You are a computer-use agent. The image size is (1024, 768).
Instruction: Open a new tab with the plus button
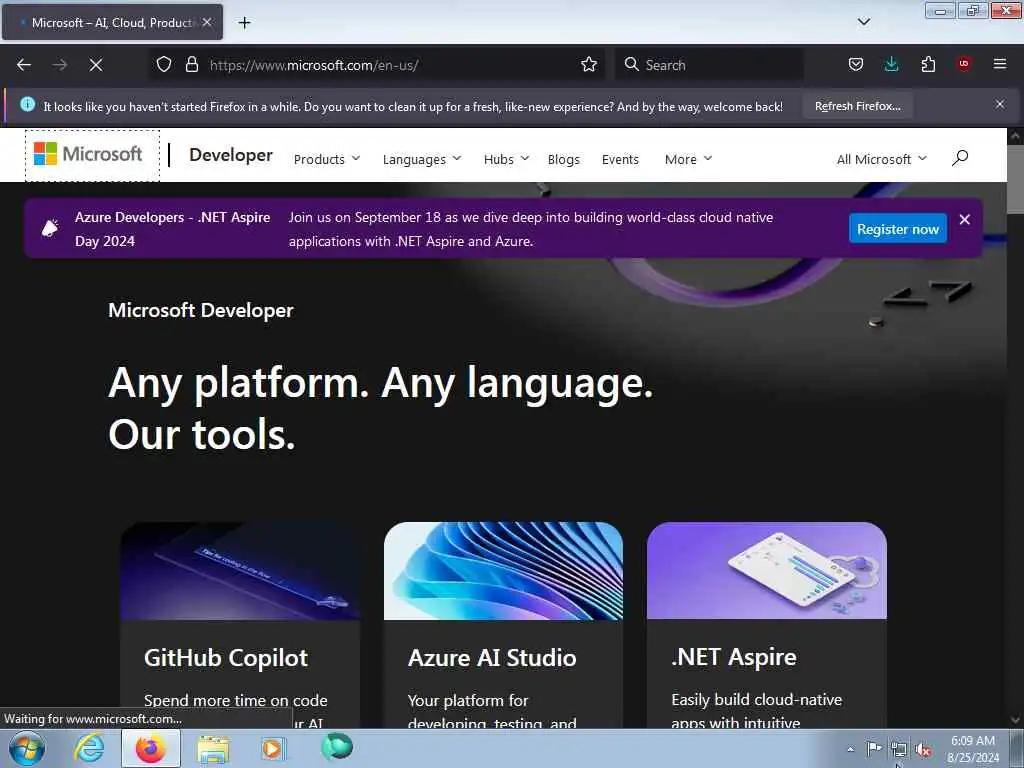244,23
